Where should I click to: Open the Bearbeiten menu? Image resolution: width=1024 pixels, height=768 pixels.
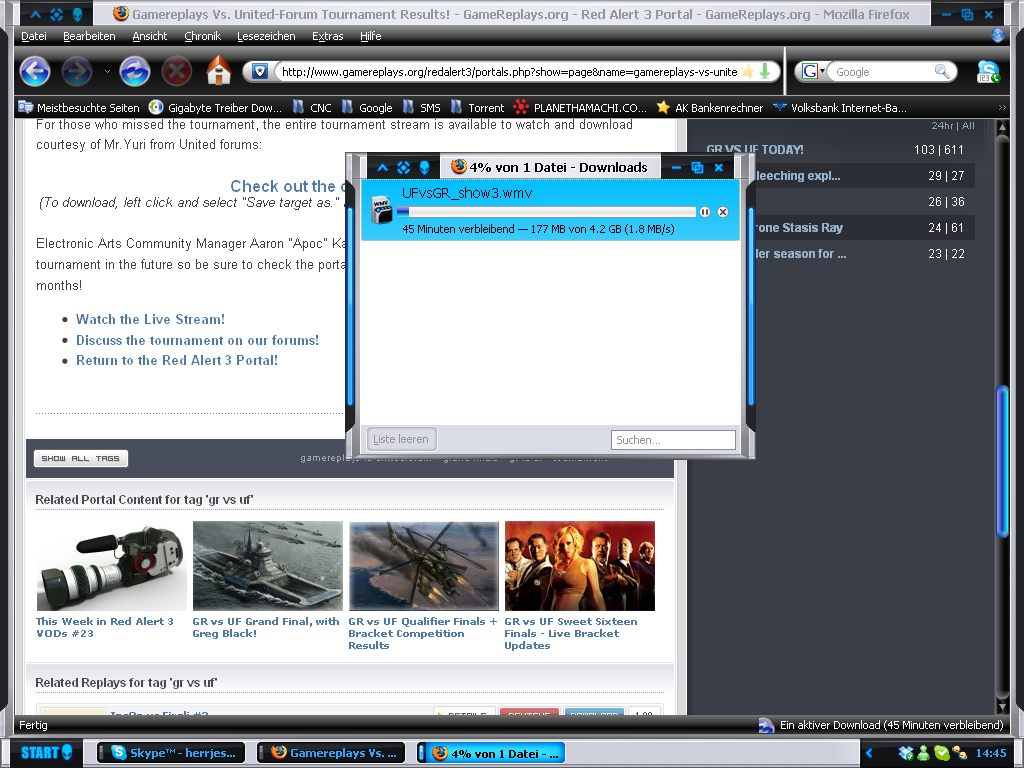coord(89,36)
